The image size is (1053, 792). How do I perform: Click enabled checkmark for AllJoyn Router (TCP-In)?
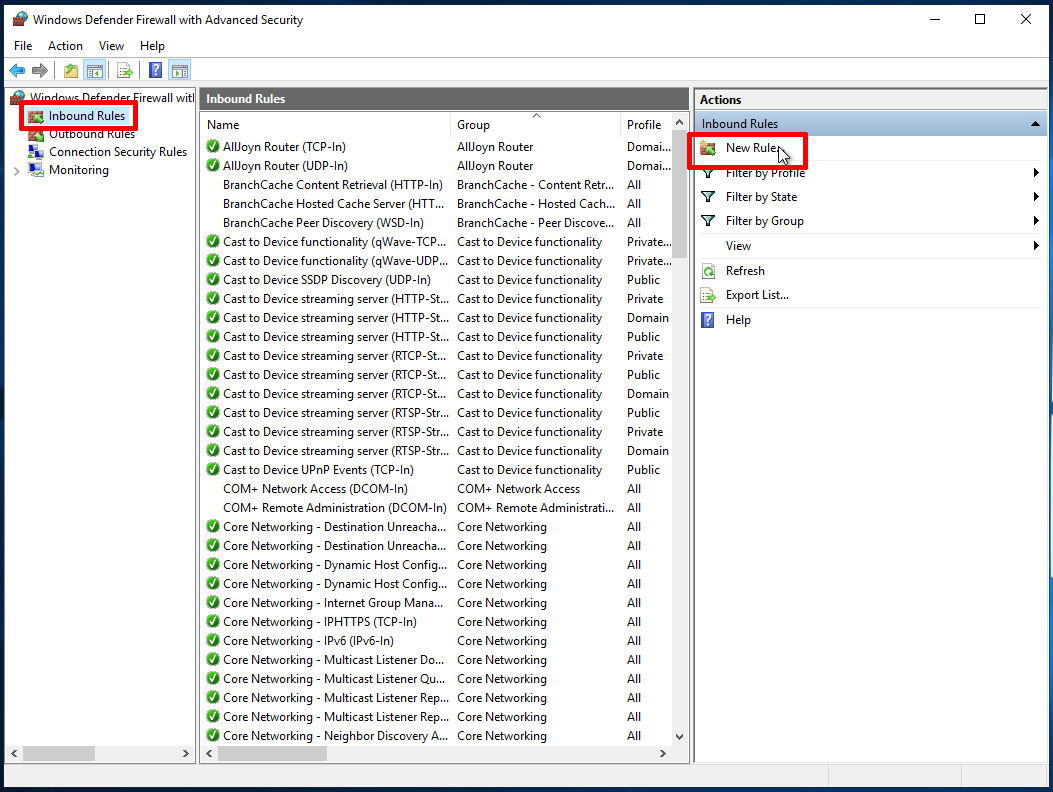coord(213,146)
